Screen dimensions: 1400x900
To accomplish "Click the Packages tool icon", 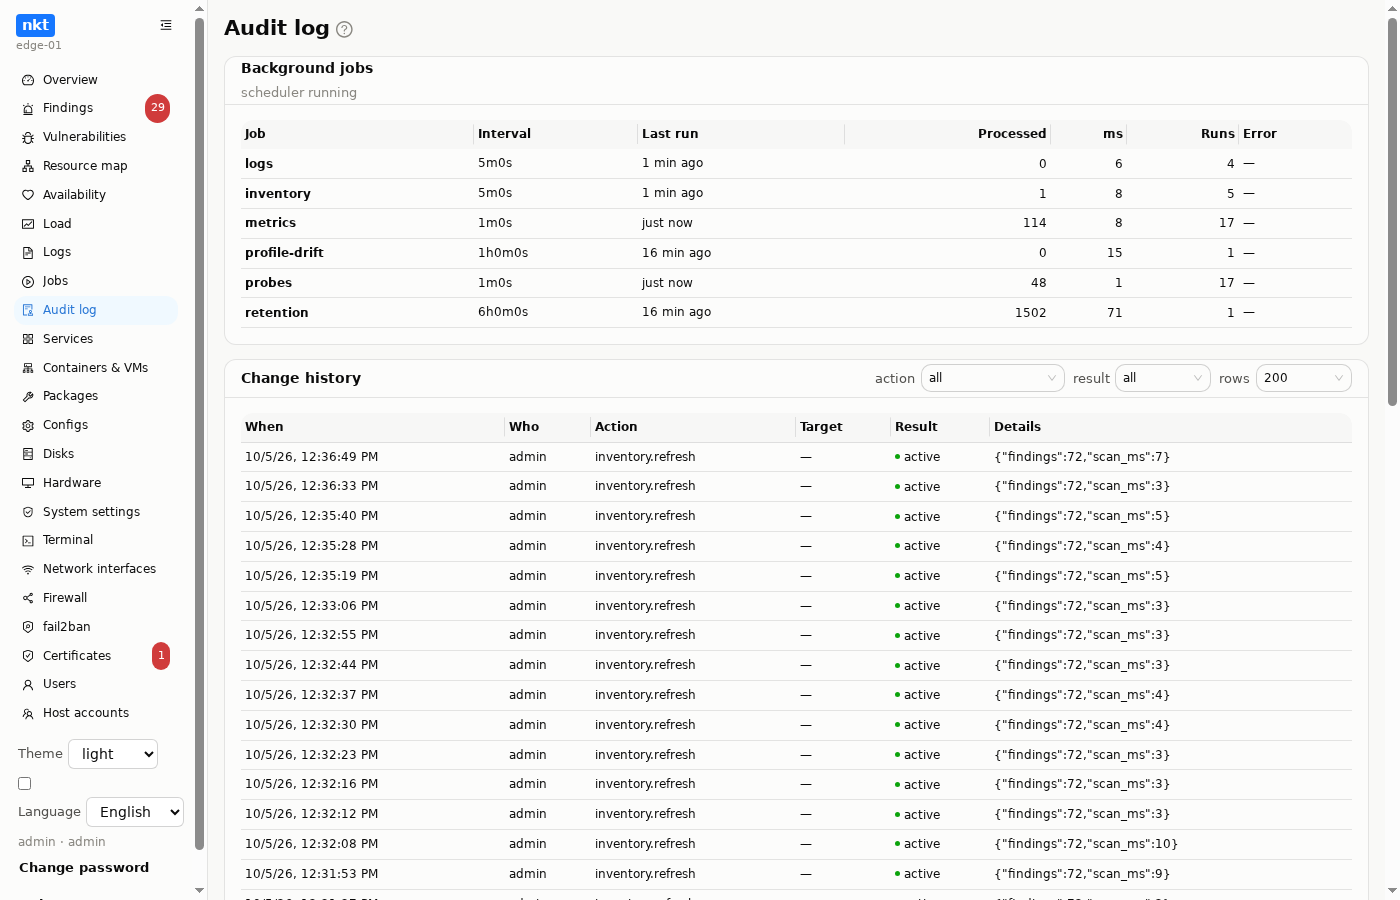I will click(x=28, y=396).
